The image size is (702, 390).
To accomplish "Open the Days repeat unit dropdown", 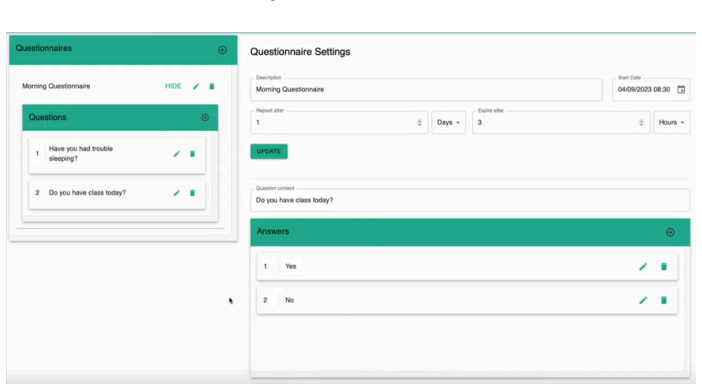I will [x=449, y=122].
